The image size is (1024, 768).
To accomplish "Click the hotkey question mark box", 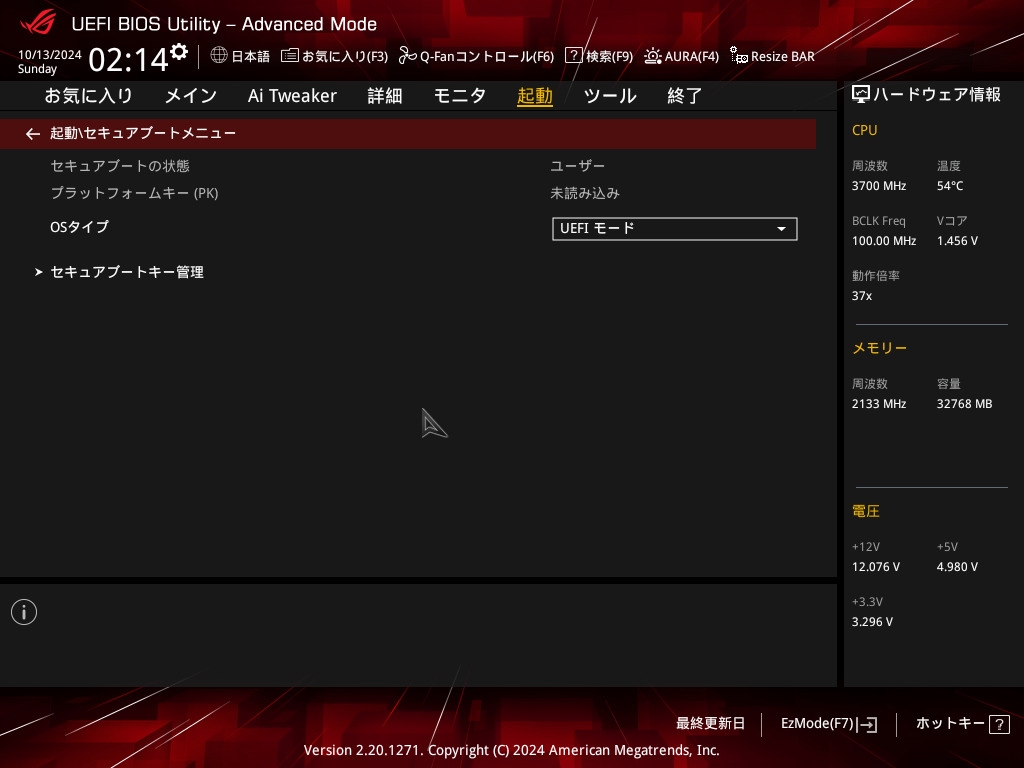I will tap(999, 724).
